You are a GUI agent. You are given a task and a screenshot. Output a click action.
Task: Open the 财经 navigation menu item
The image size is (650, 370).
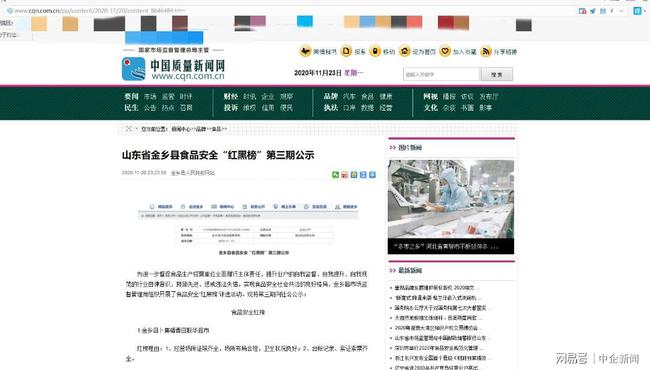[231, 96]
